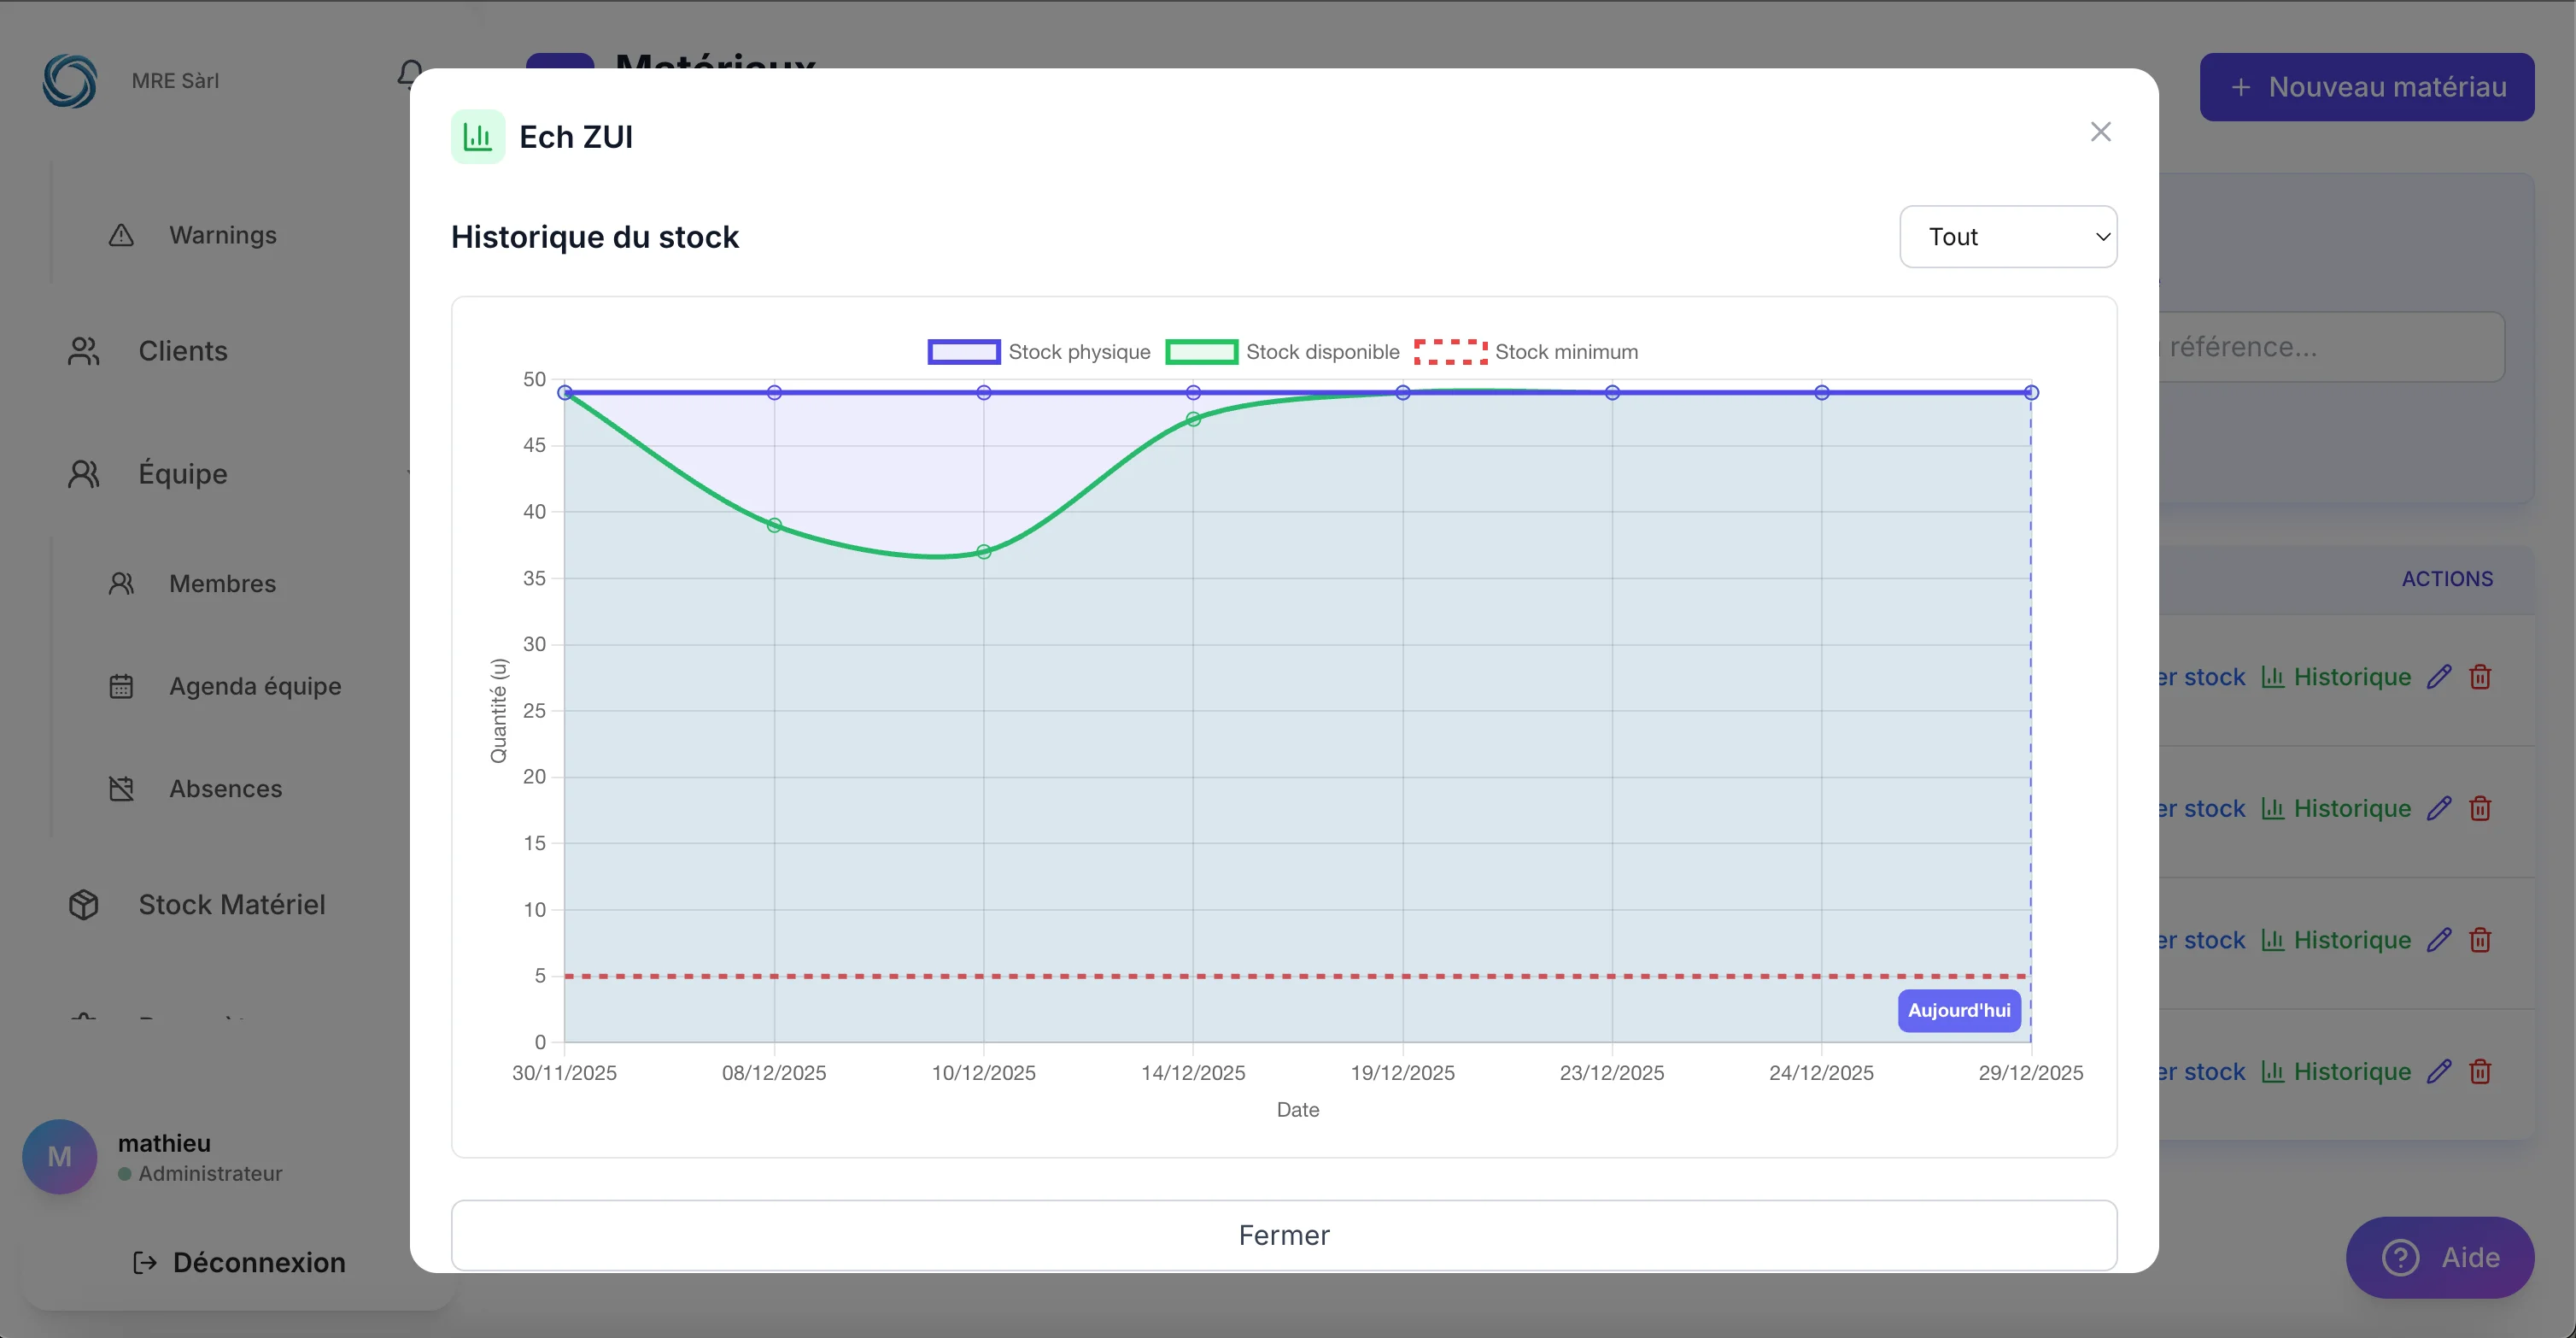
Task: Go to Clients section
Action: [182, 351]
